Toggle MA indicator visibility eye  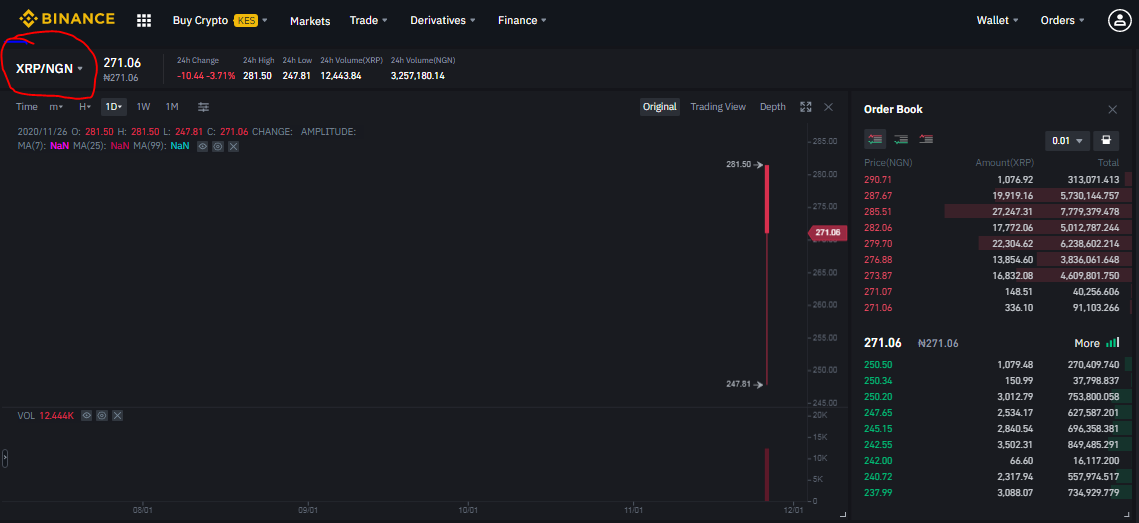(202, 146)
